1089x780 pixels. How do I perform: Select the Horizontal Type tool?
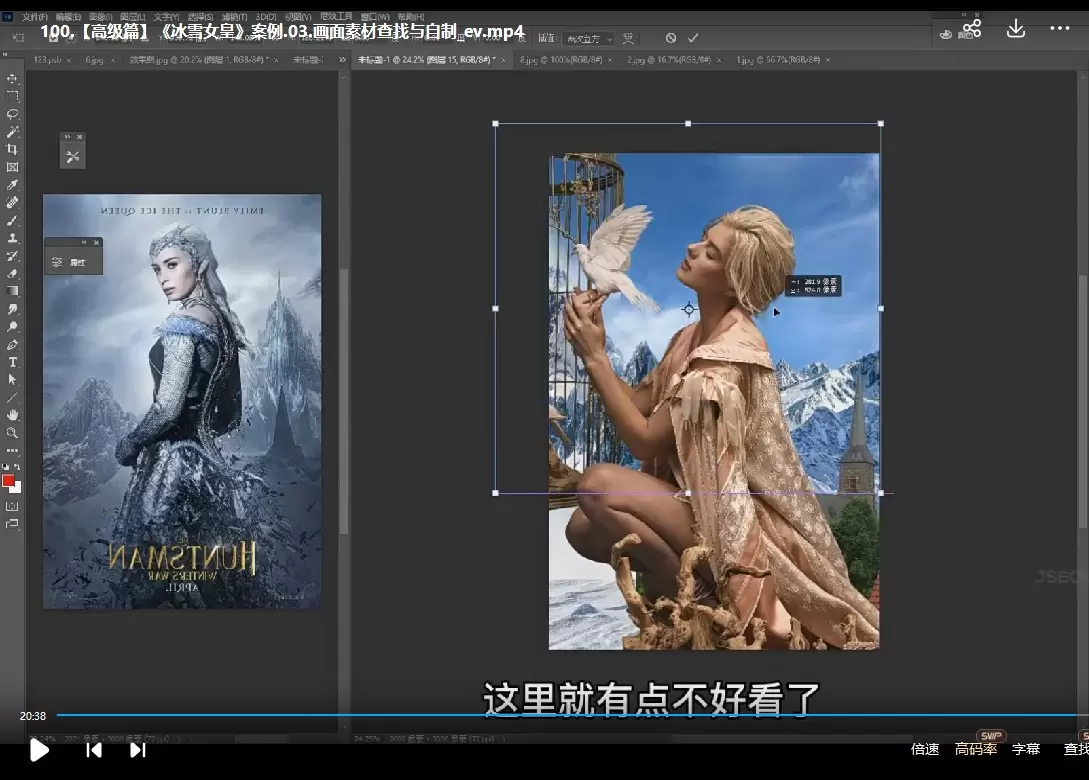[12, 362]
